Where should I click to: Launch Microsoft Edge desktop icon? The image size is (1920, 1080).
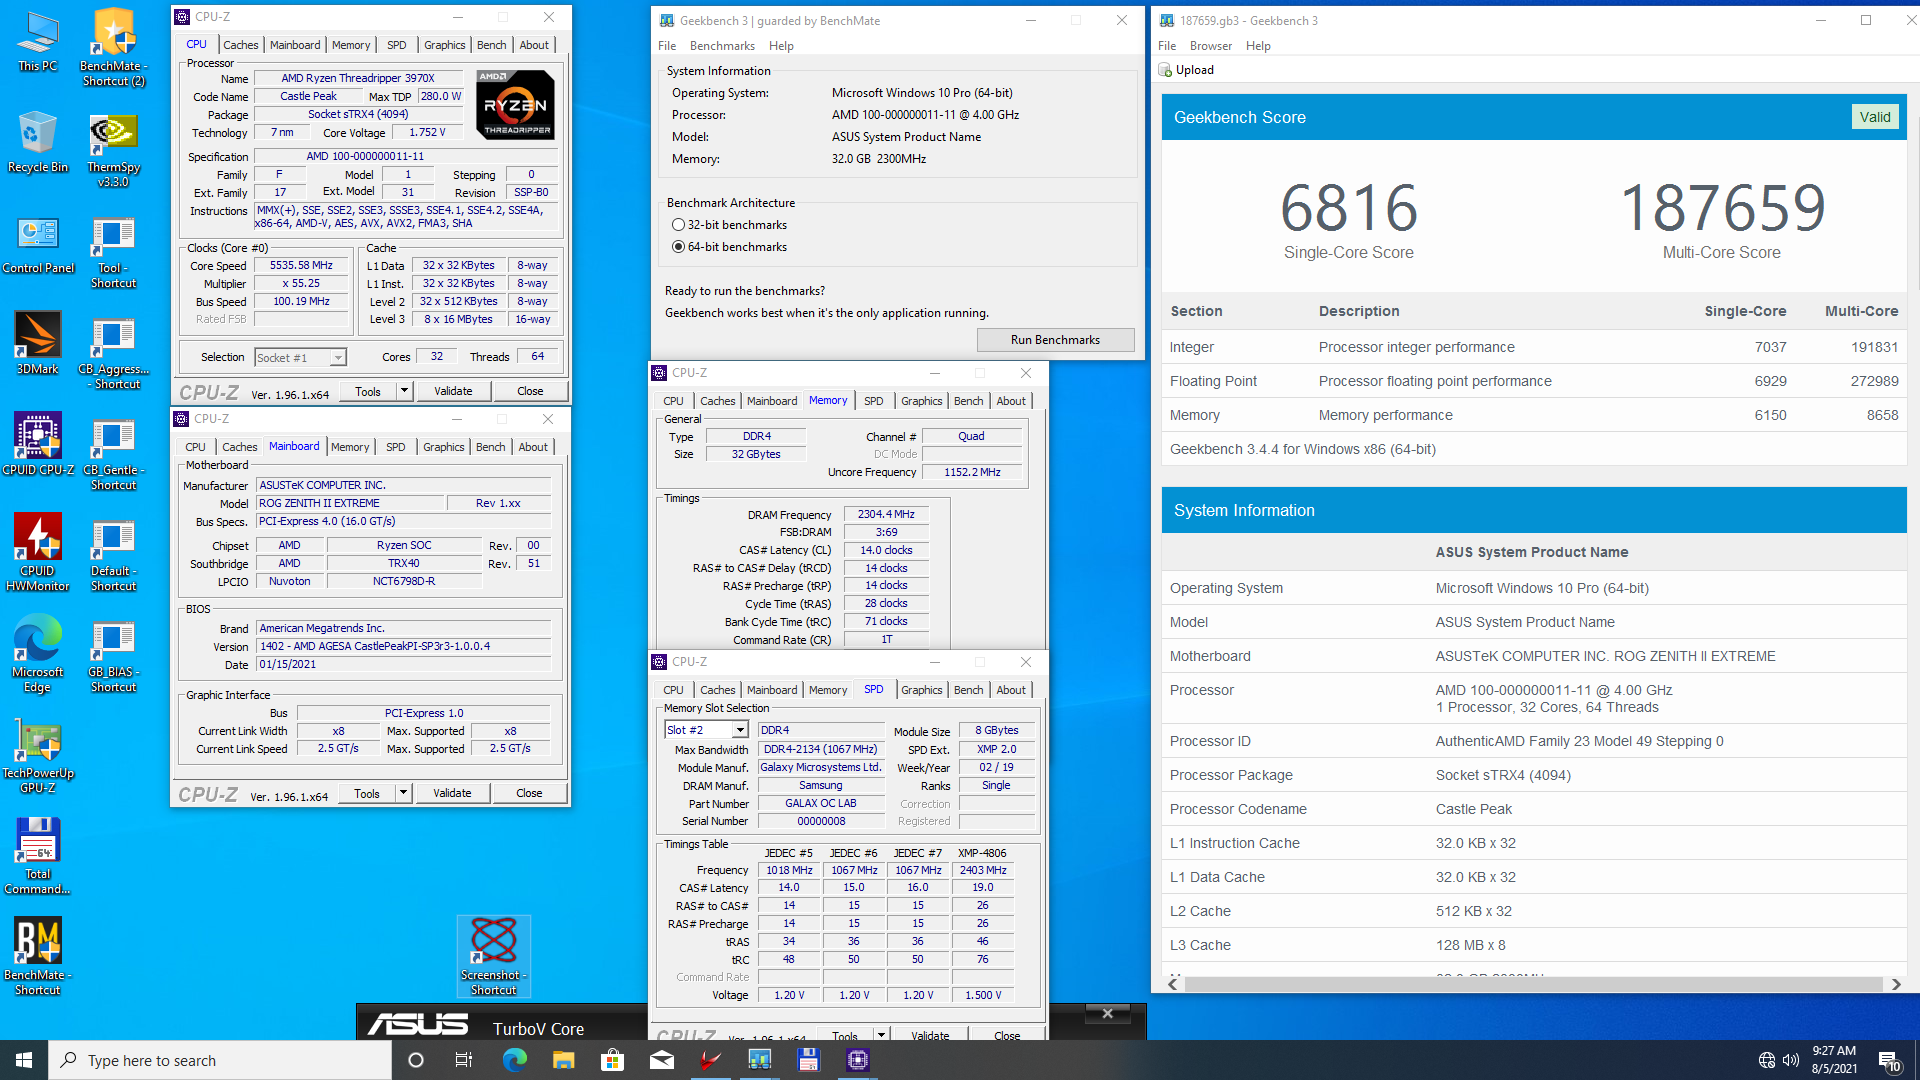(38, 654)
